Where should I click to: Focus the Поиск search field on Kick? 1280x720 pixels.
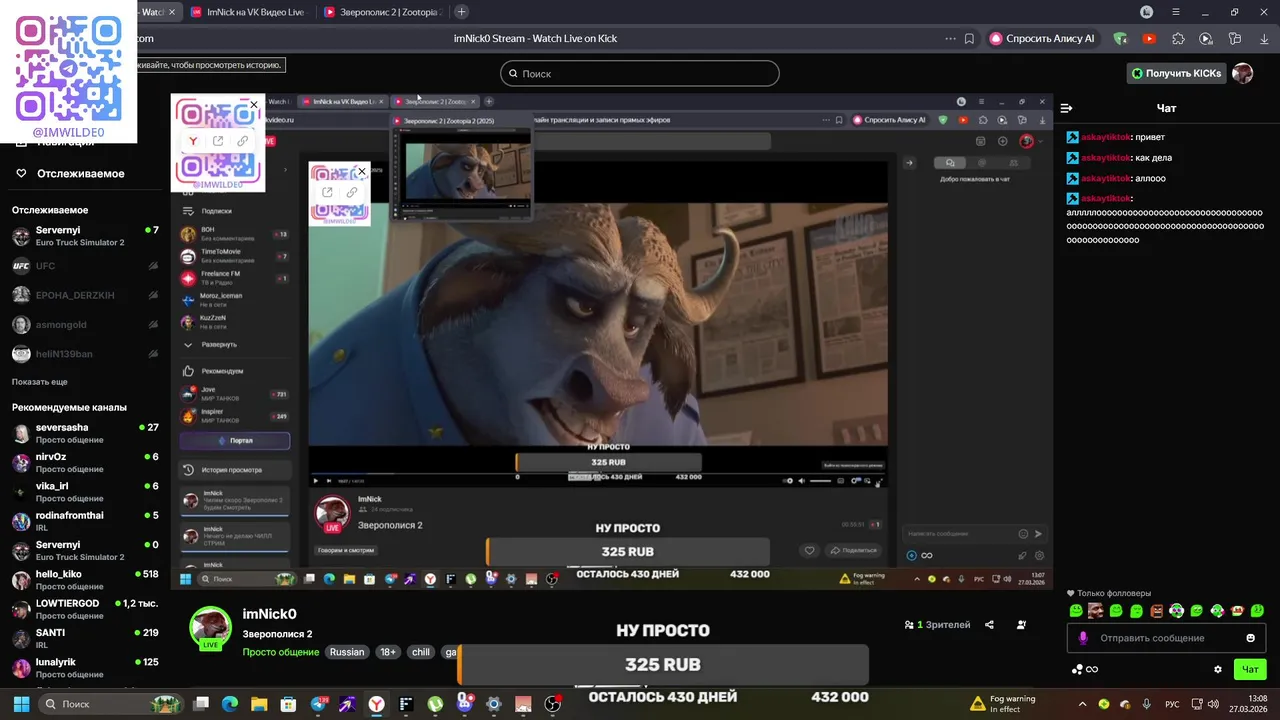click(640, 73)
